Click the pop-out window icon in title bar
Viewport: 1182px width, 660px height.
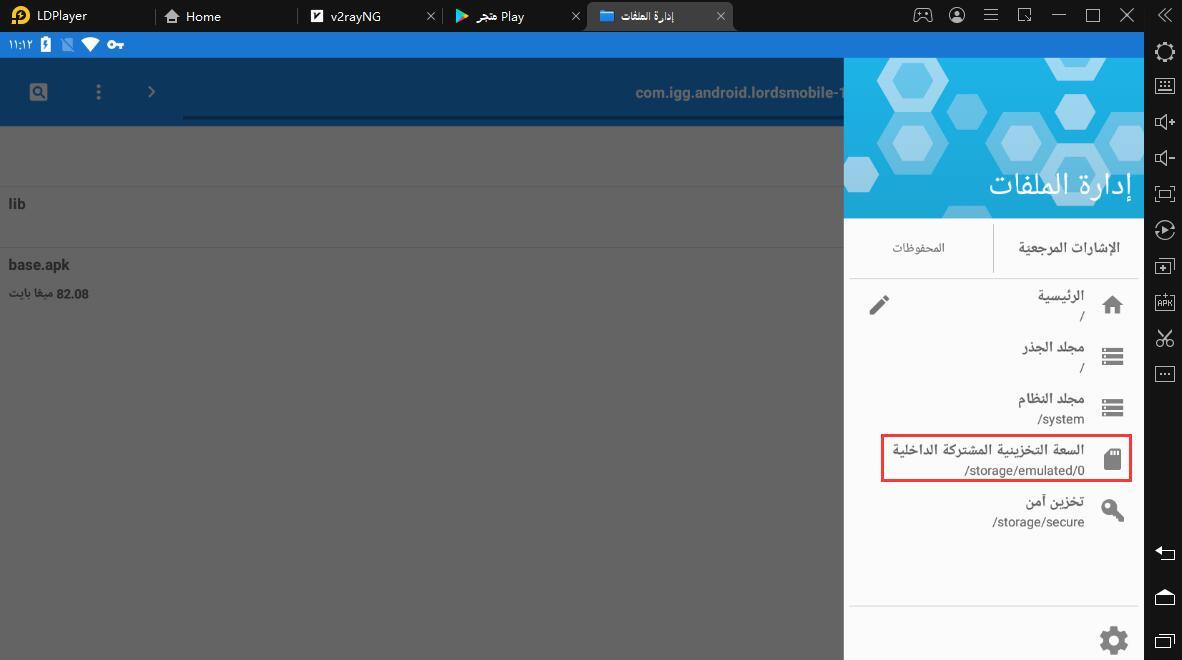[1024, 15]
